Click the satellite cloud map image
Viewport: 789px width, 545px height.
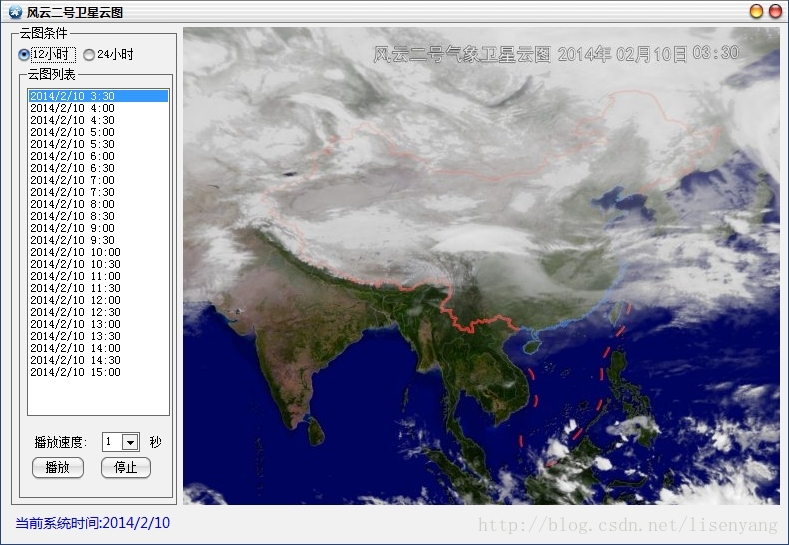click(482, 266)
